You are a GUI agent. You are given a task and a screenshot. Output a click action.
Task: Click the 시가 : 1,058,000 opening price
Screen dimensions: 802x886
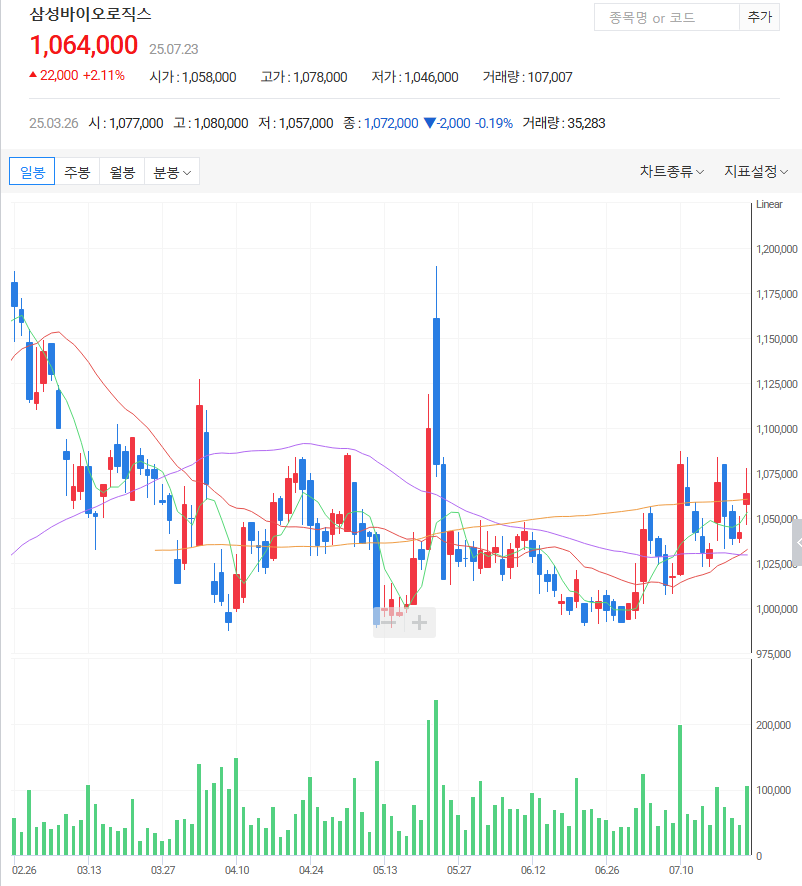coord(193,77)
